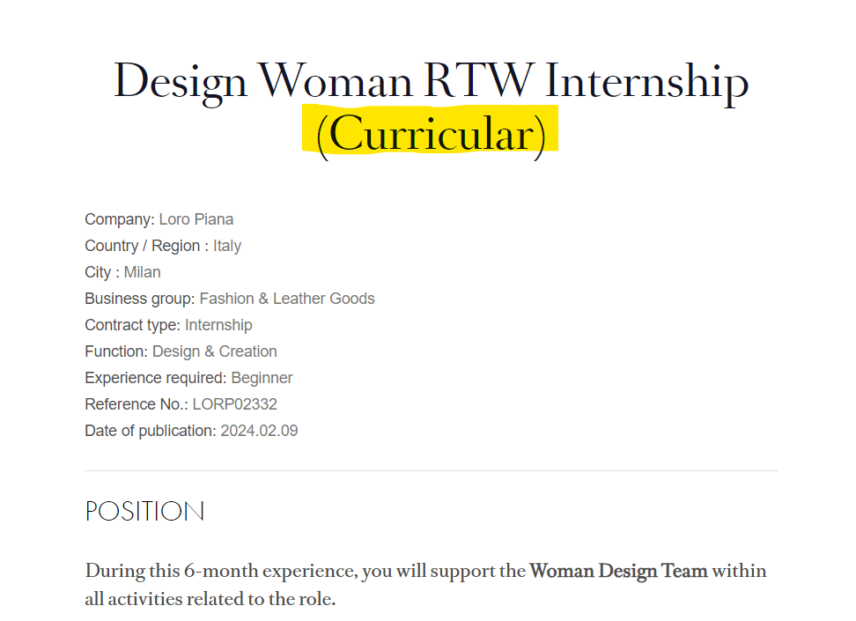Click the Date of publication label
The height and width of the screenshot is (621, 856).
click(x=150, y=431)
